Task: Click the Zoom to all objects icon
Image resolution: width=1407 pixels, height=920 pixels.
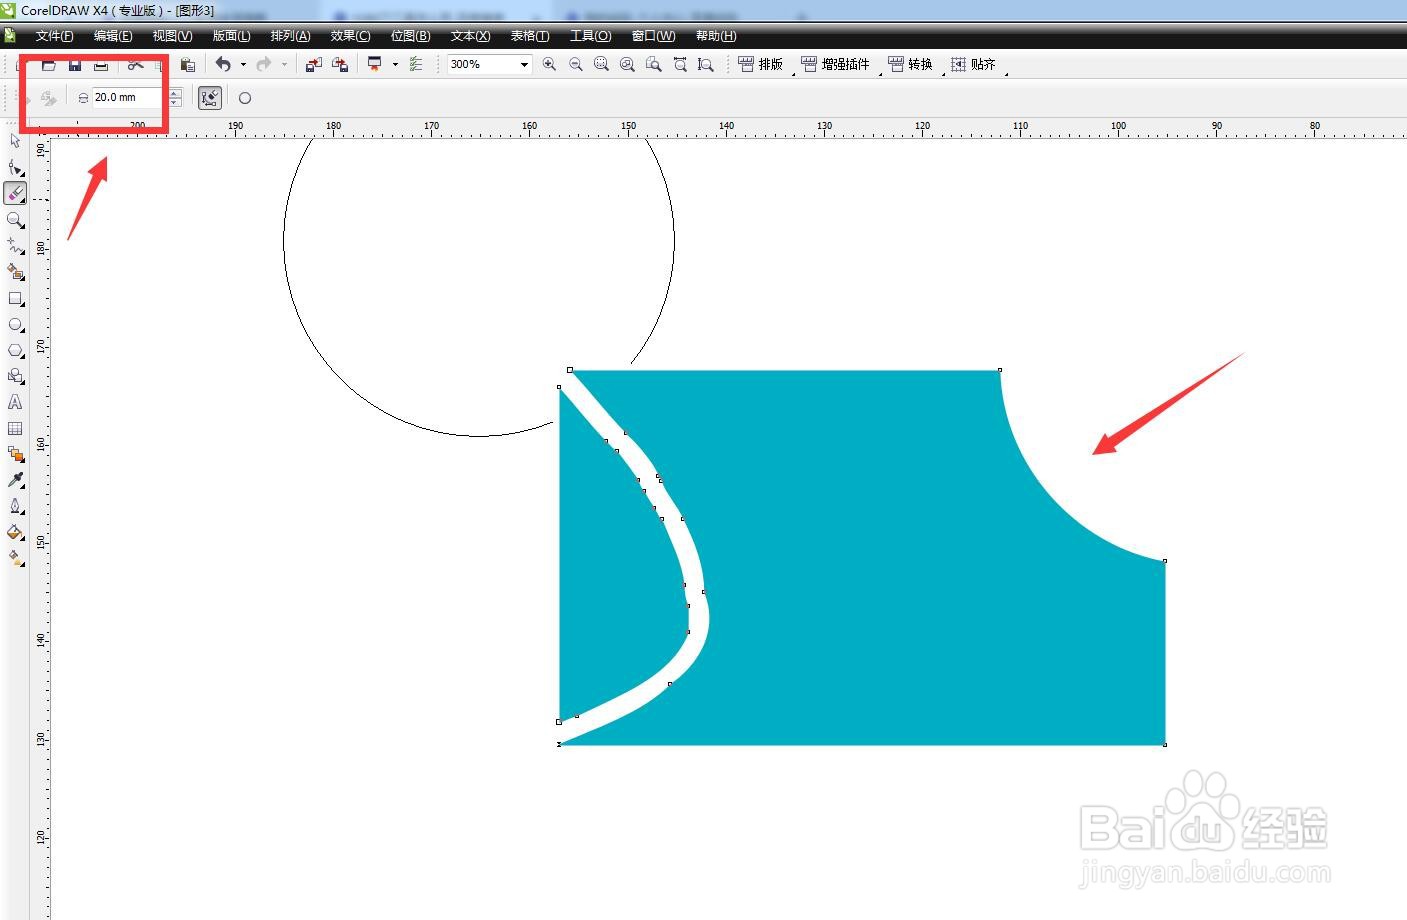Action: [x=627, y=64]
